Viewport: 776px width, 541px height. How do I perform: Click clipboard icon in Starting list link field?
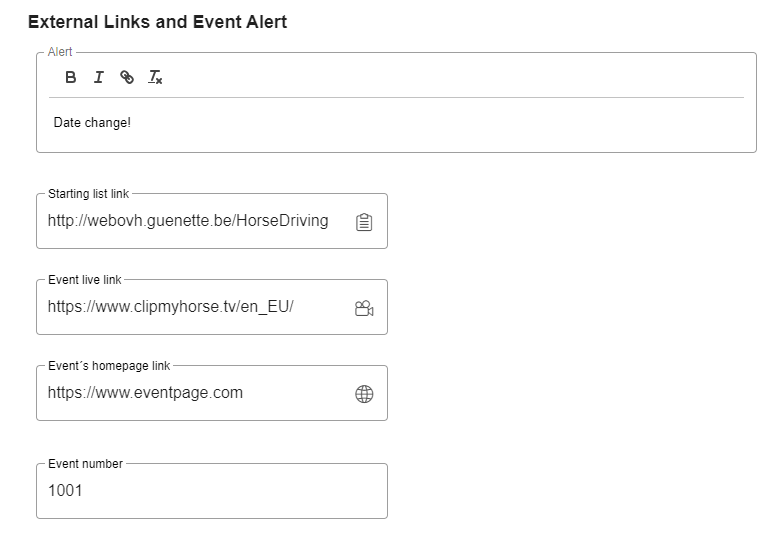click(364, 222)
